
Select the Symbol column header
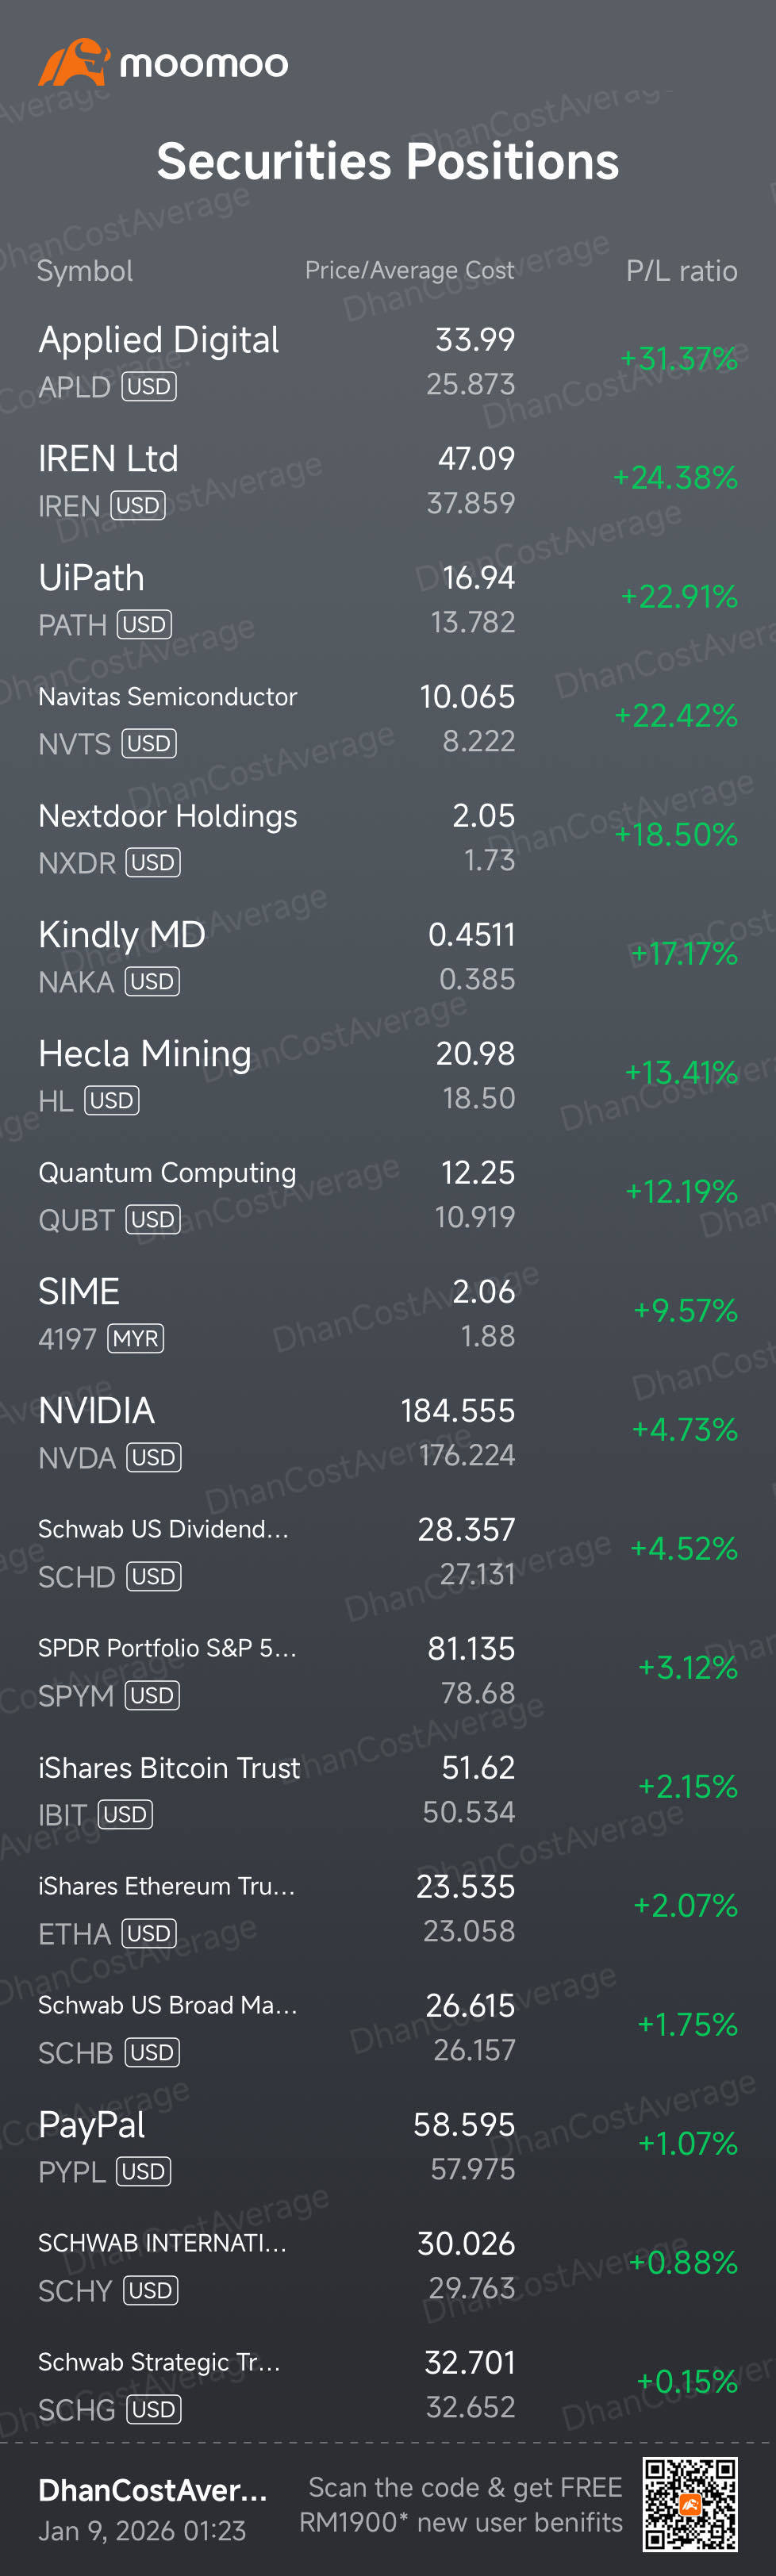point(85,271)
